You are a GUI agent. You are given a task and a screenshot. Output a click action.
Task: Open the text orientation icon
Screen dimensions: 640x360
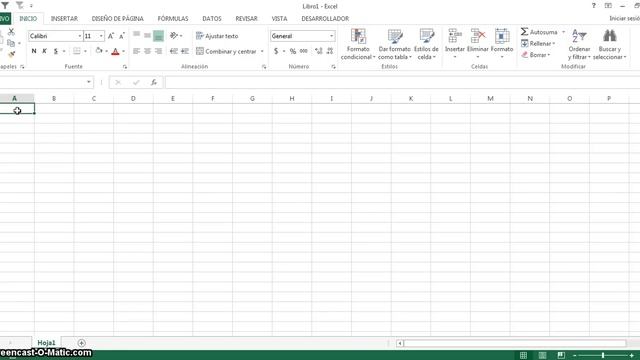(x=174, y=36)
